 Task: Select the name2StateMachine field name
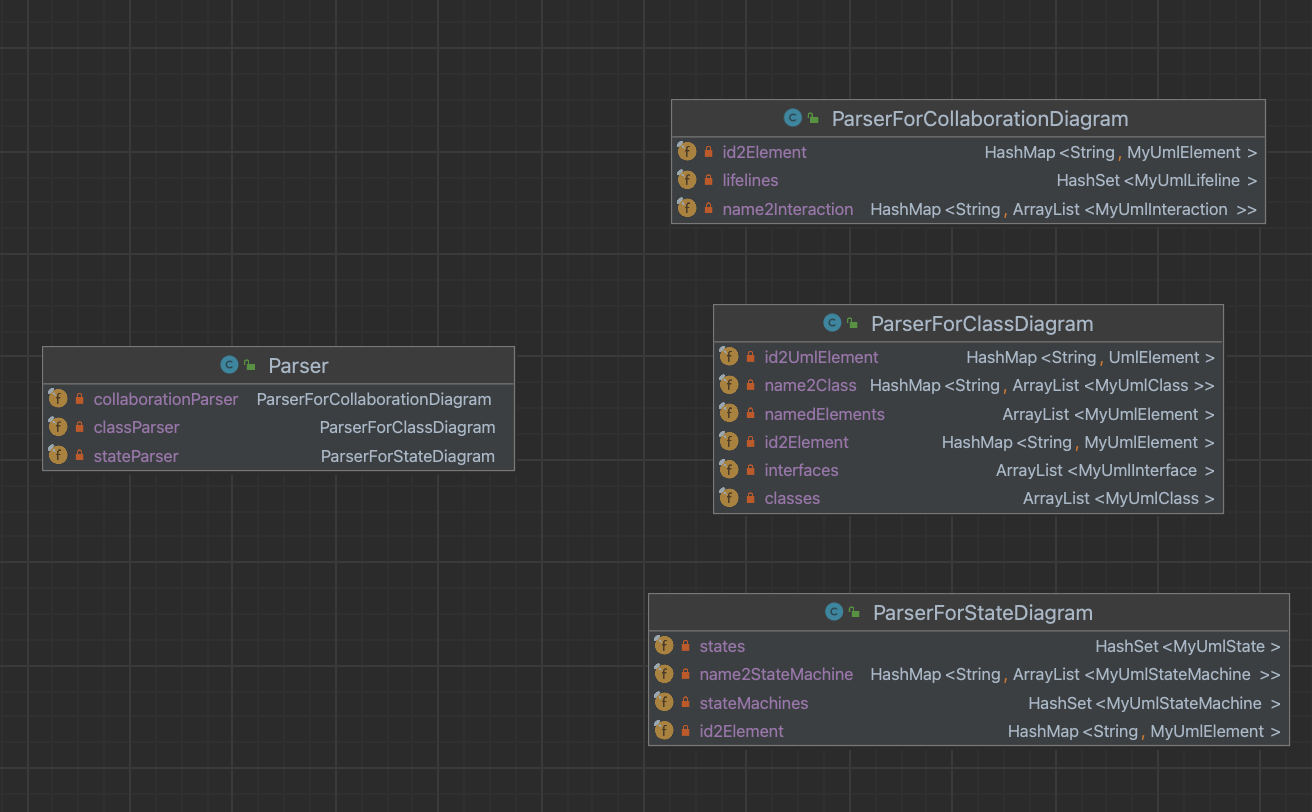pyautogui.click(x=776, y=674)
